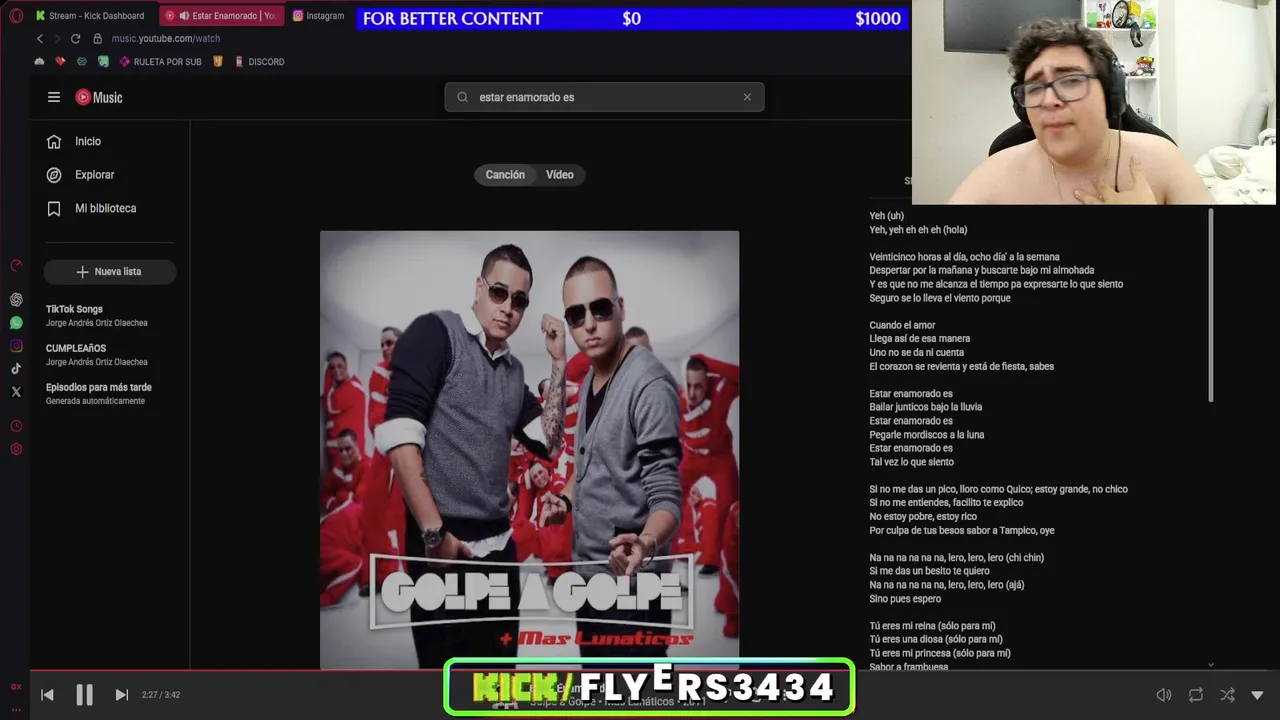
Task: Open the player volume control
Action: (1164, 695)
